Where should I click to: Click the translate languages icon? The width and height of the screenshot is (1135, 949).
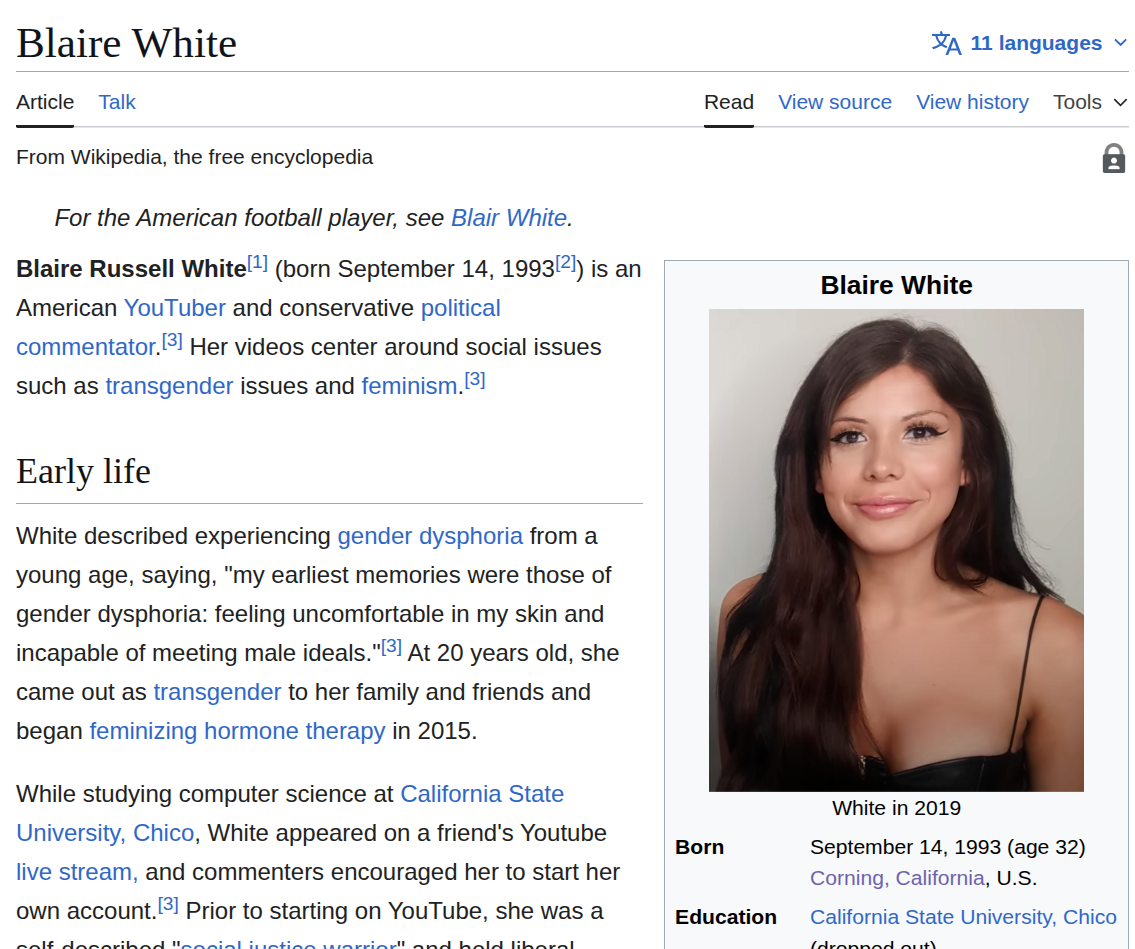tap(946, 43)
